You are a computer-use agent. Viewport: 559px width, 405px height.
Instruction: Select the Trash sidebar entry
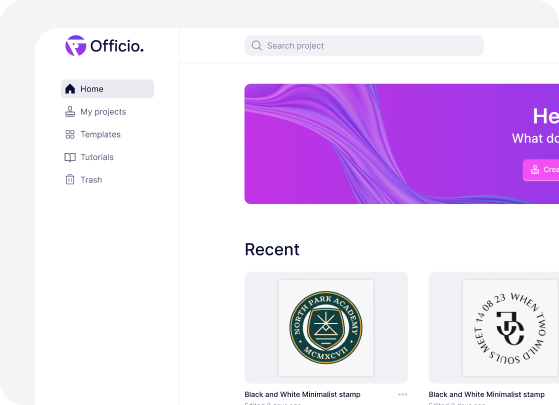pyautogui.click(x=107, y=180)
